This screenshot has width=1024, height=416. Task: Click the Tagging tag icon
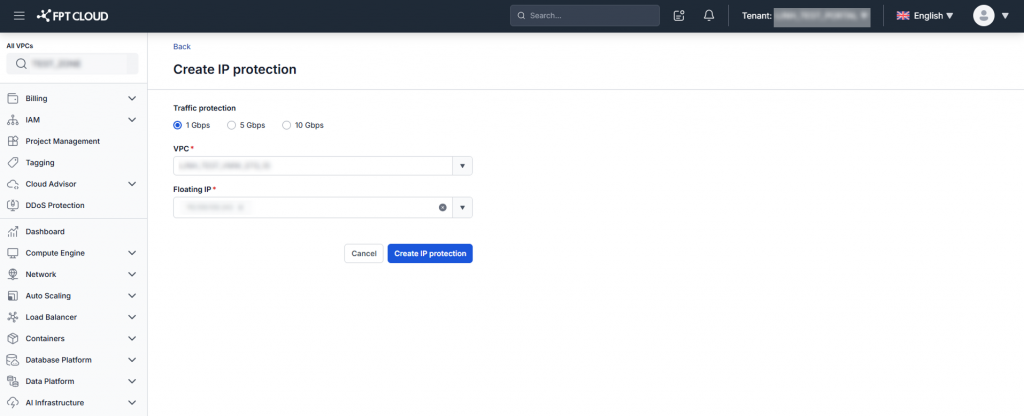(13, 162)
